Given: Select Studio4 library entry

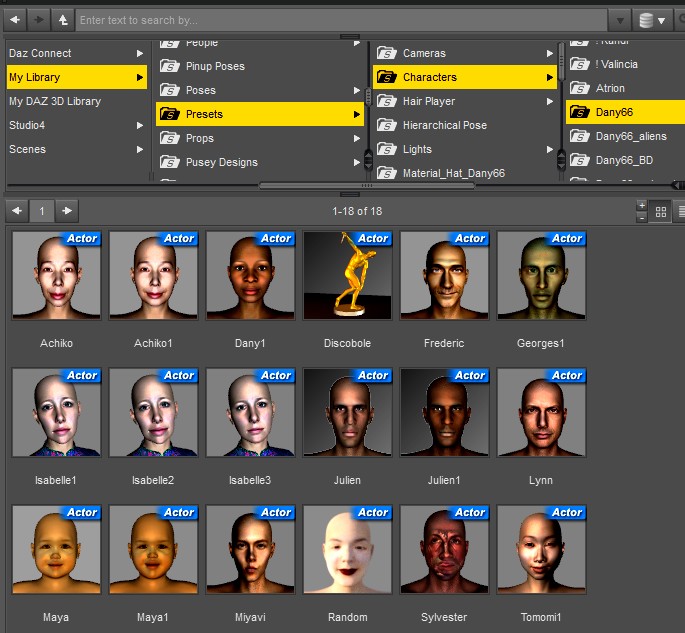Looking at the screenshot, I should (x=76, y=125).
